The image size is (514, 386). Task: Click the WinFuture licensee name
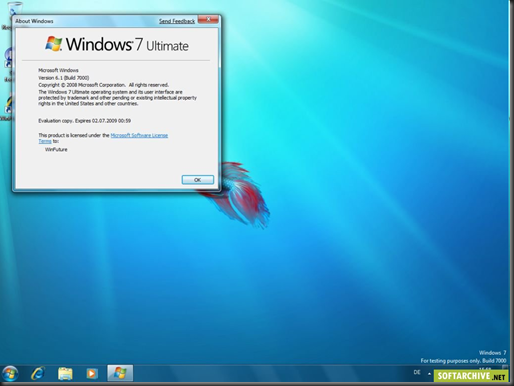coord(56,150)
